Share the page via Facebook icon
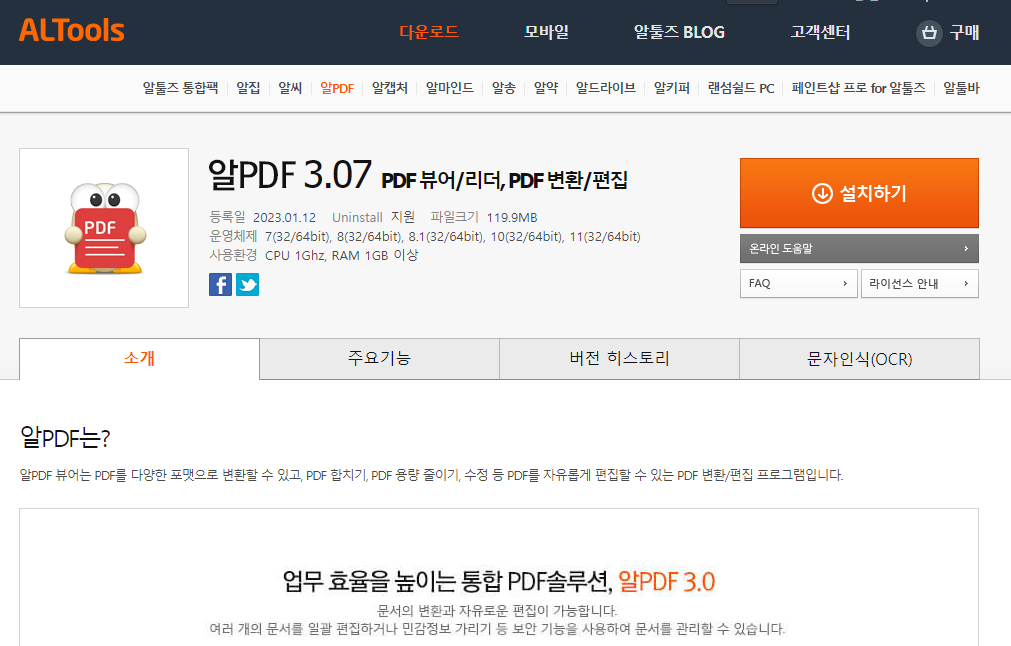 point(220,284)
